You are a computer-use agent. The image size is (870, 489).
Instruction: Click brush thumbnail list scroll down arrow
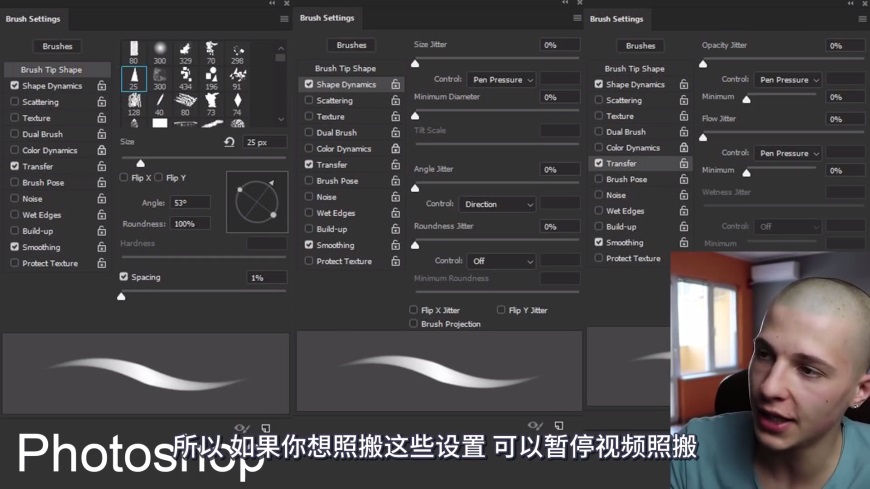point(281,119)
